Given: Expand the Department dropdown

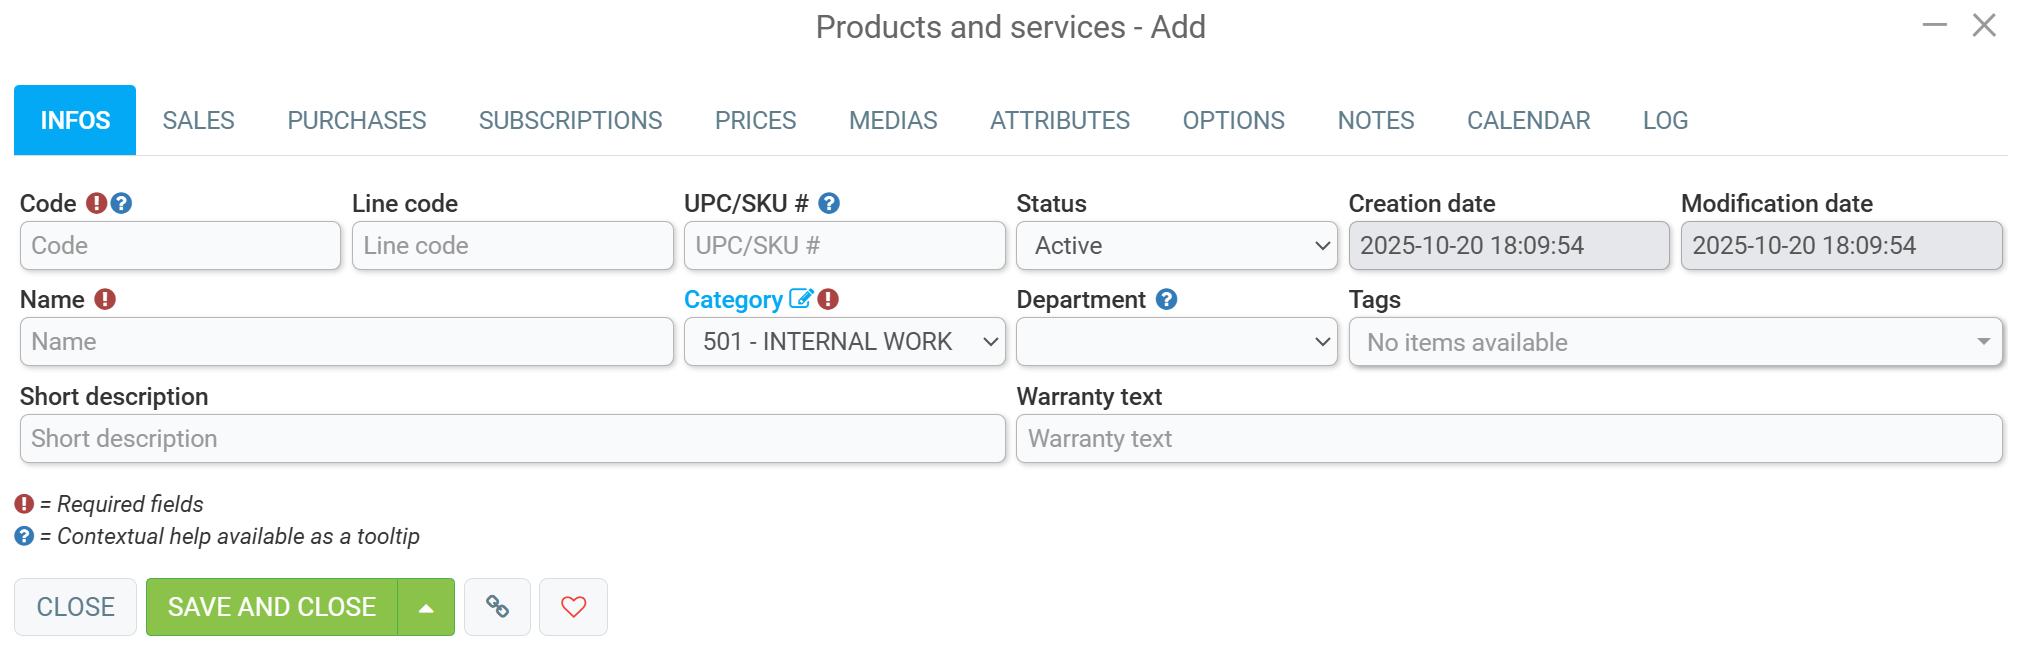Looking at the screenshot, I should coord(1176,342).
